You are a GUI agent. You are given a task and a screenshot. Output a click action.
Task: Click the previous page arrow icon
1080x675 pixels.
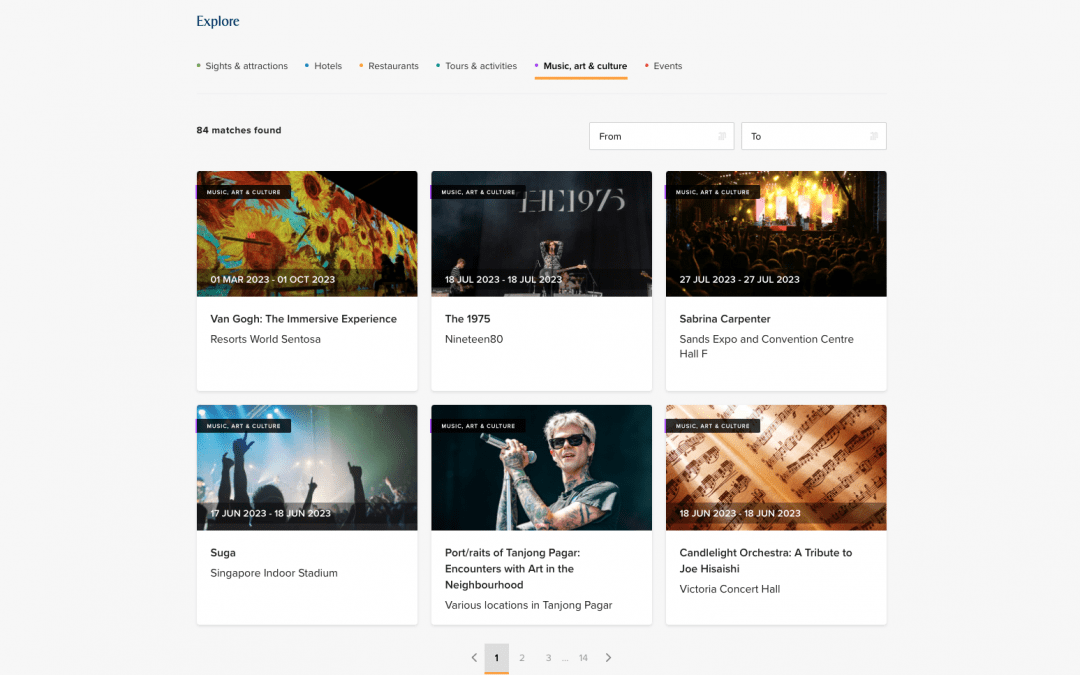pos(474,658)
